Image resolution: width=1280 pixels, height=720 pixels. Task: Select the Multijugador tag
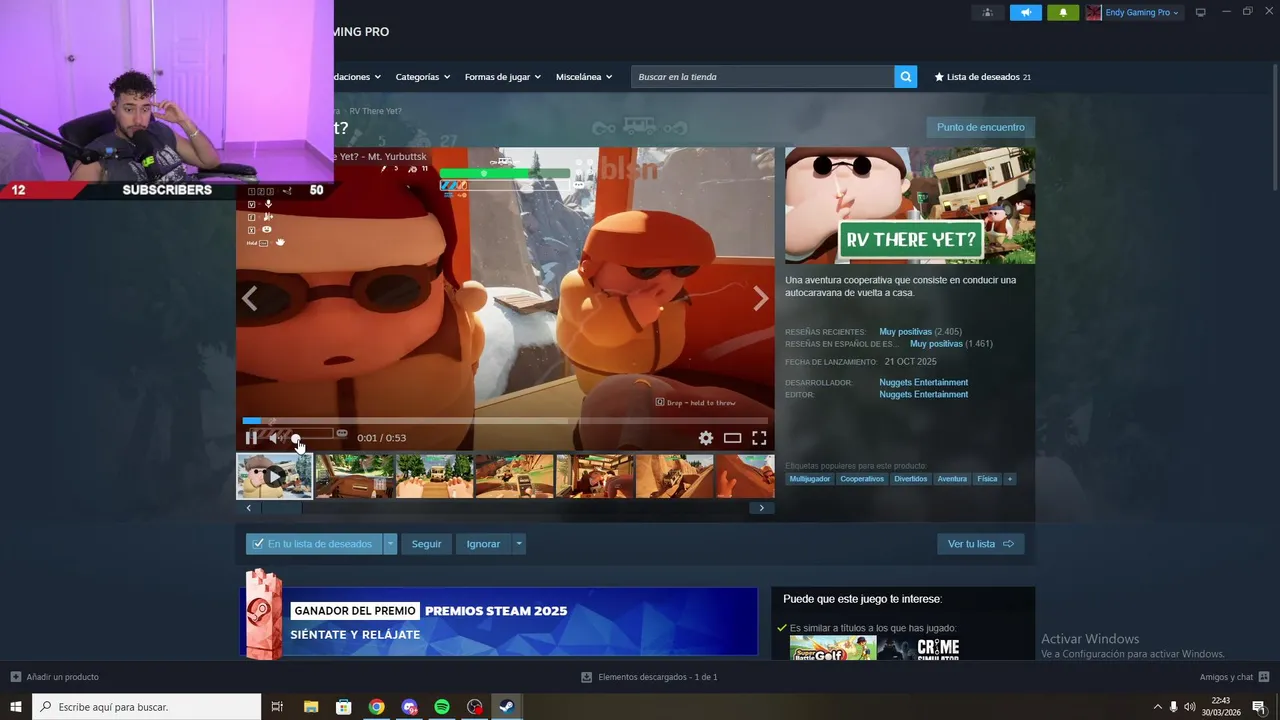click(810, 479)
